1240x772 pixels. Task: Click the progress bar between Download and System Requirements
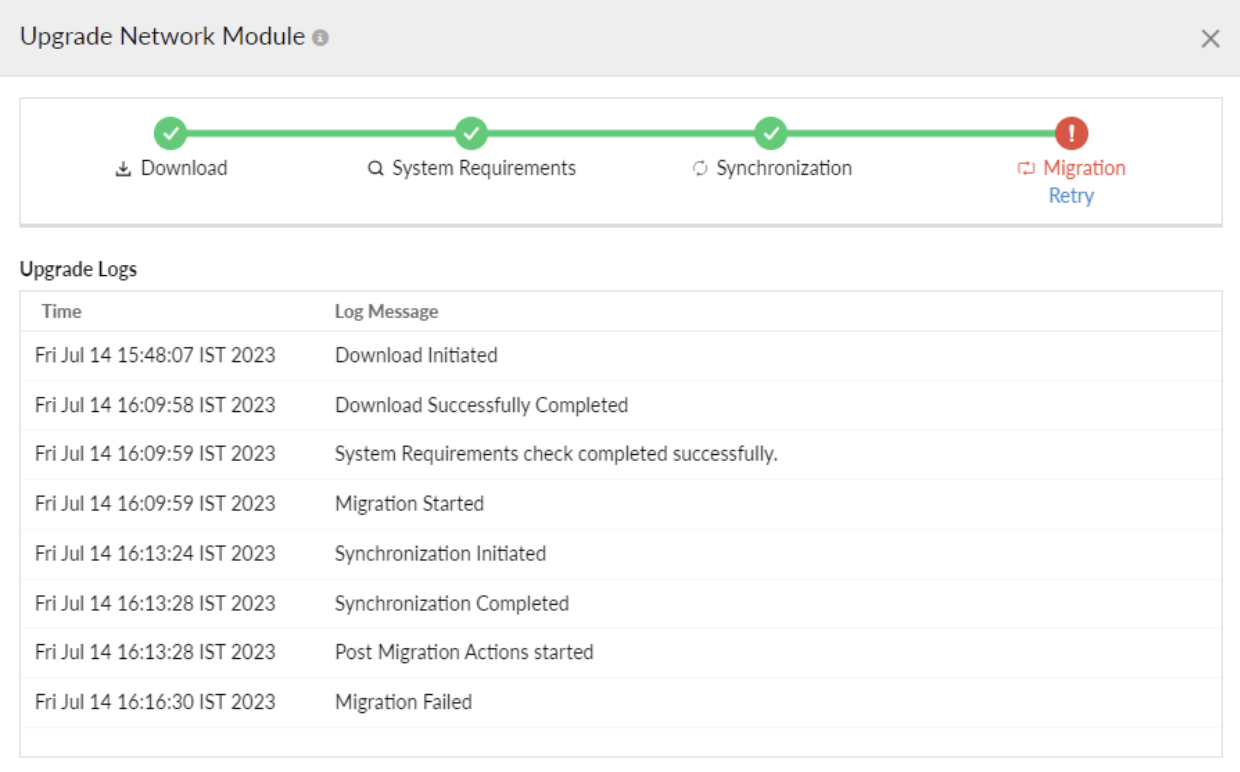[x=320, y=133]
